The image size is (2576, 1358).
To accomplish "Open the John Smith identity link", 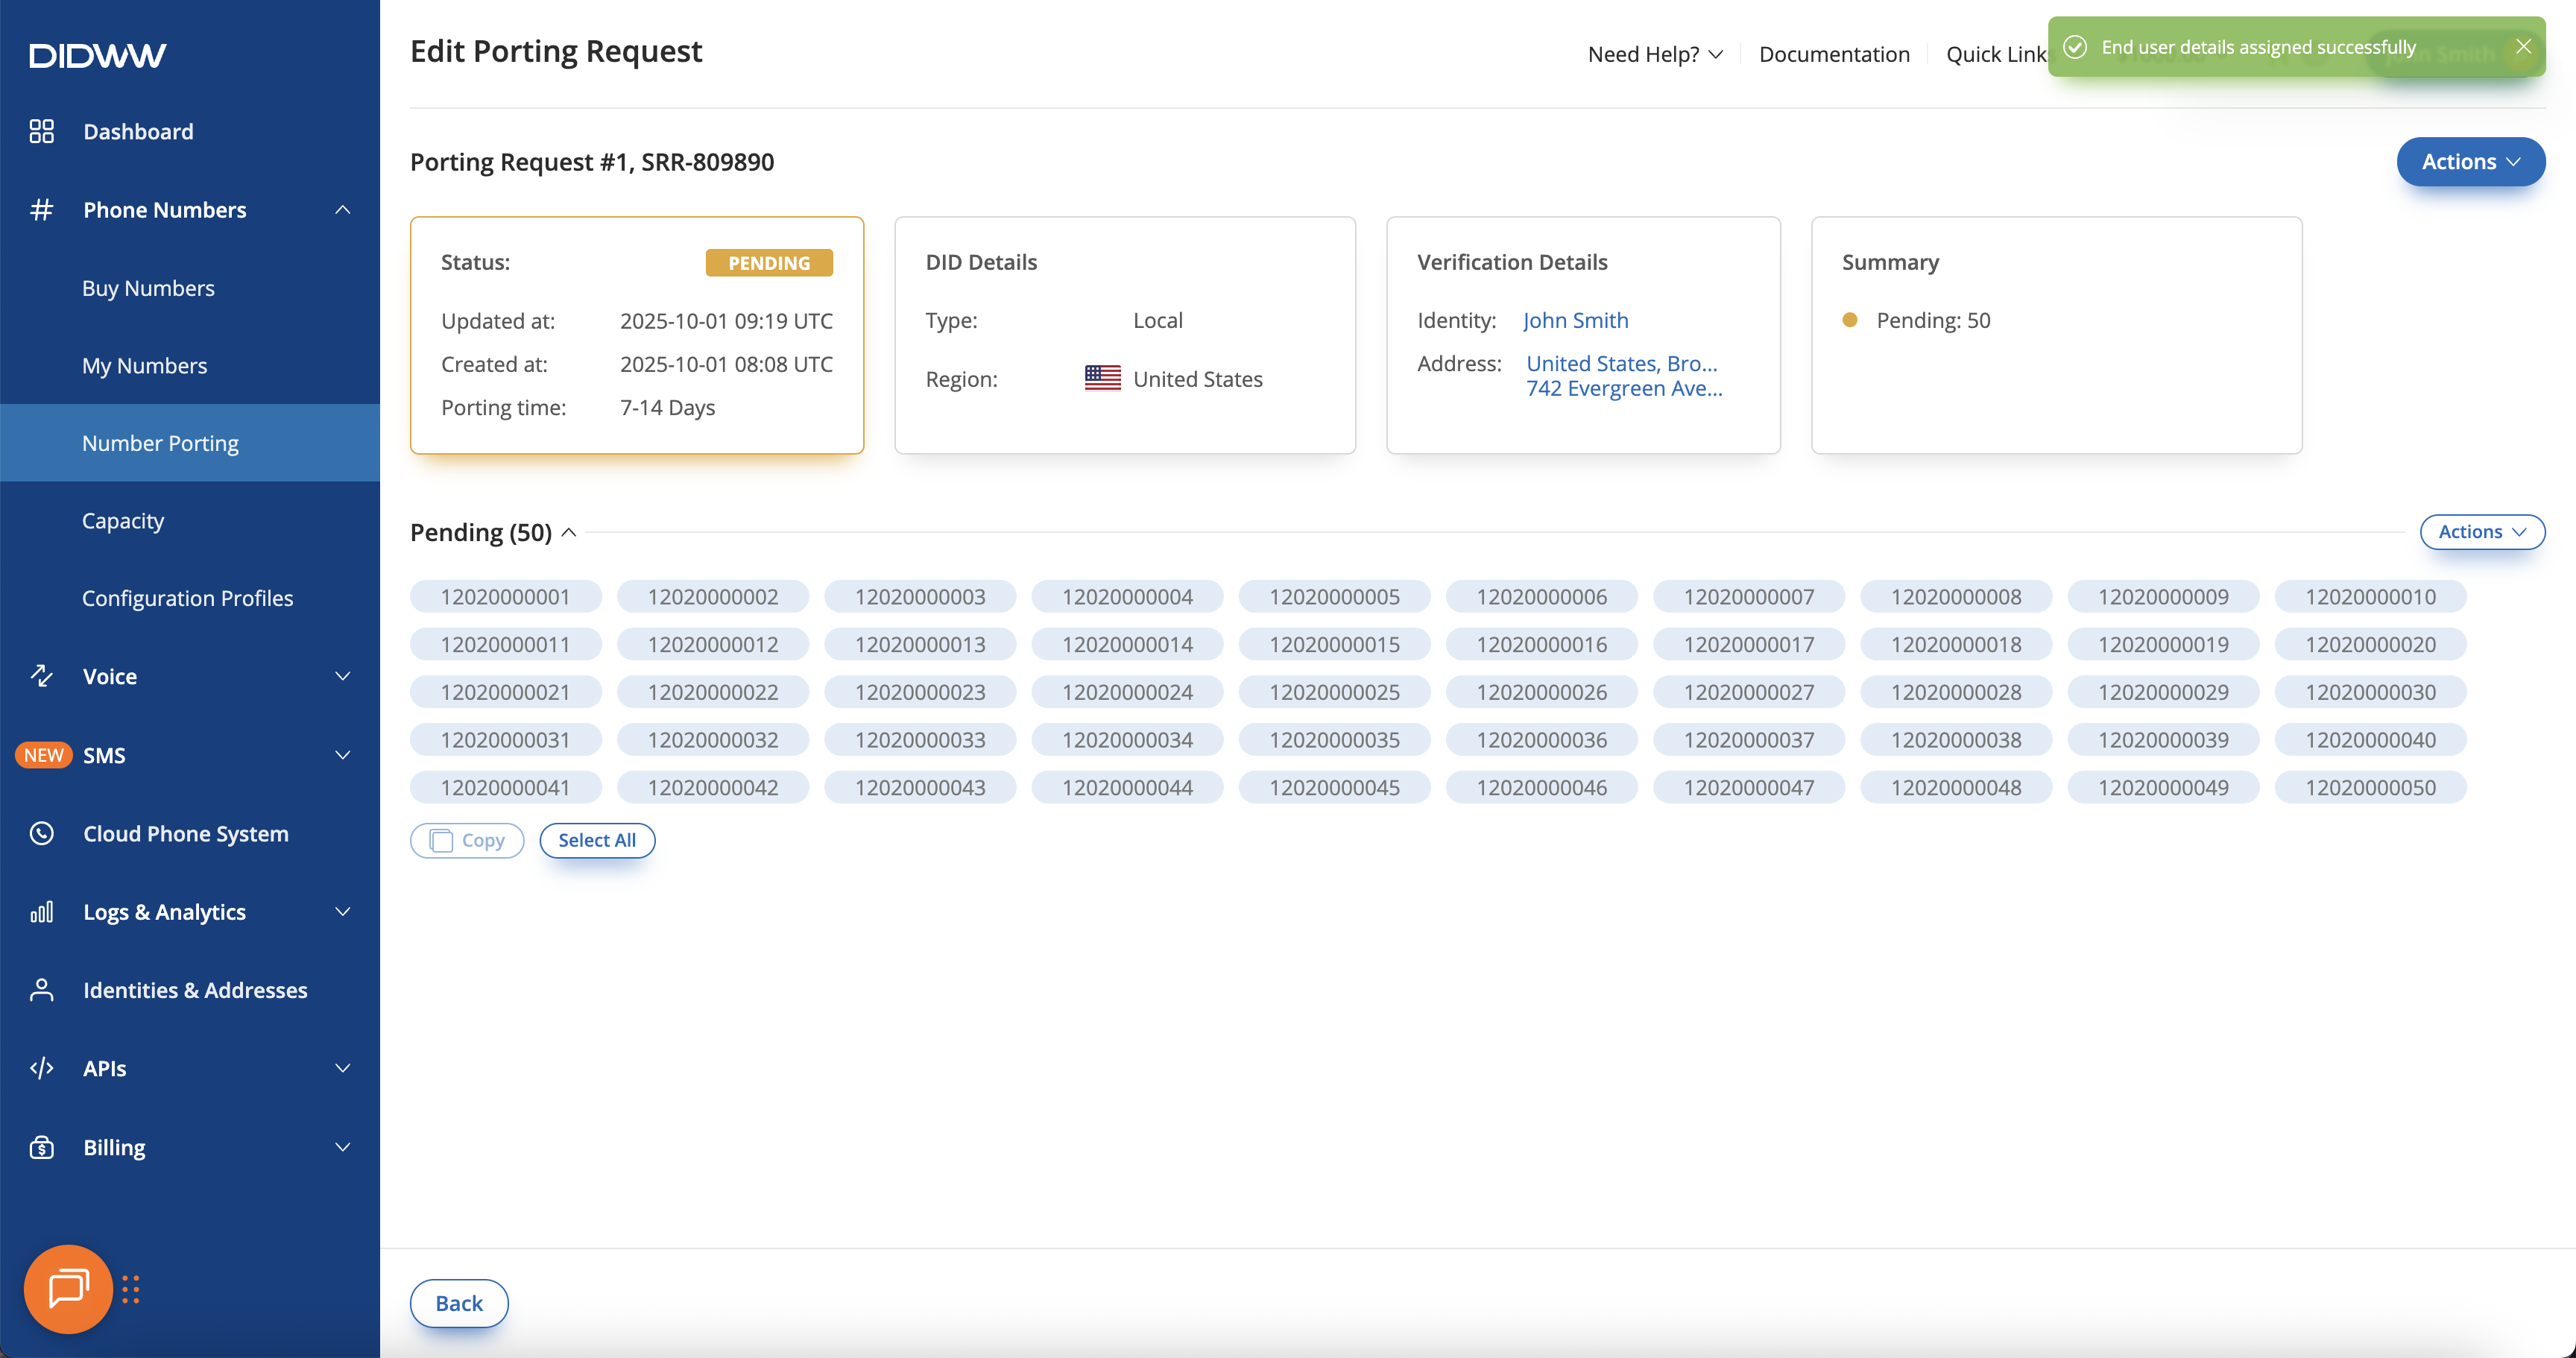I will pos(1575,320).
